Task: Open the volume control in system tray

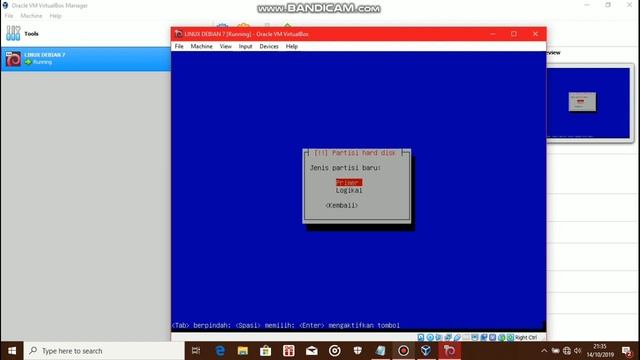Action: click(x=578, y=351)
